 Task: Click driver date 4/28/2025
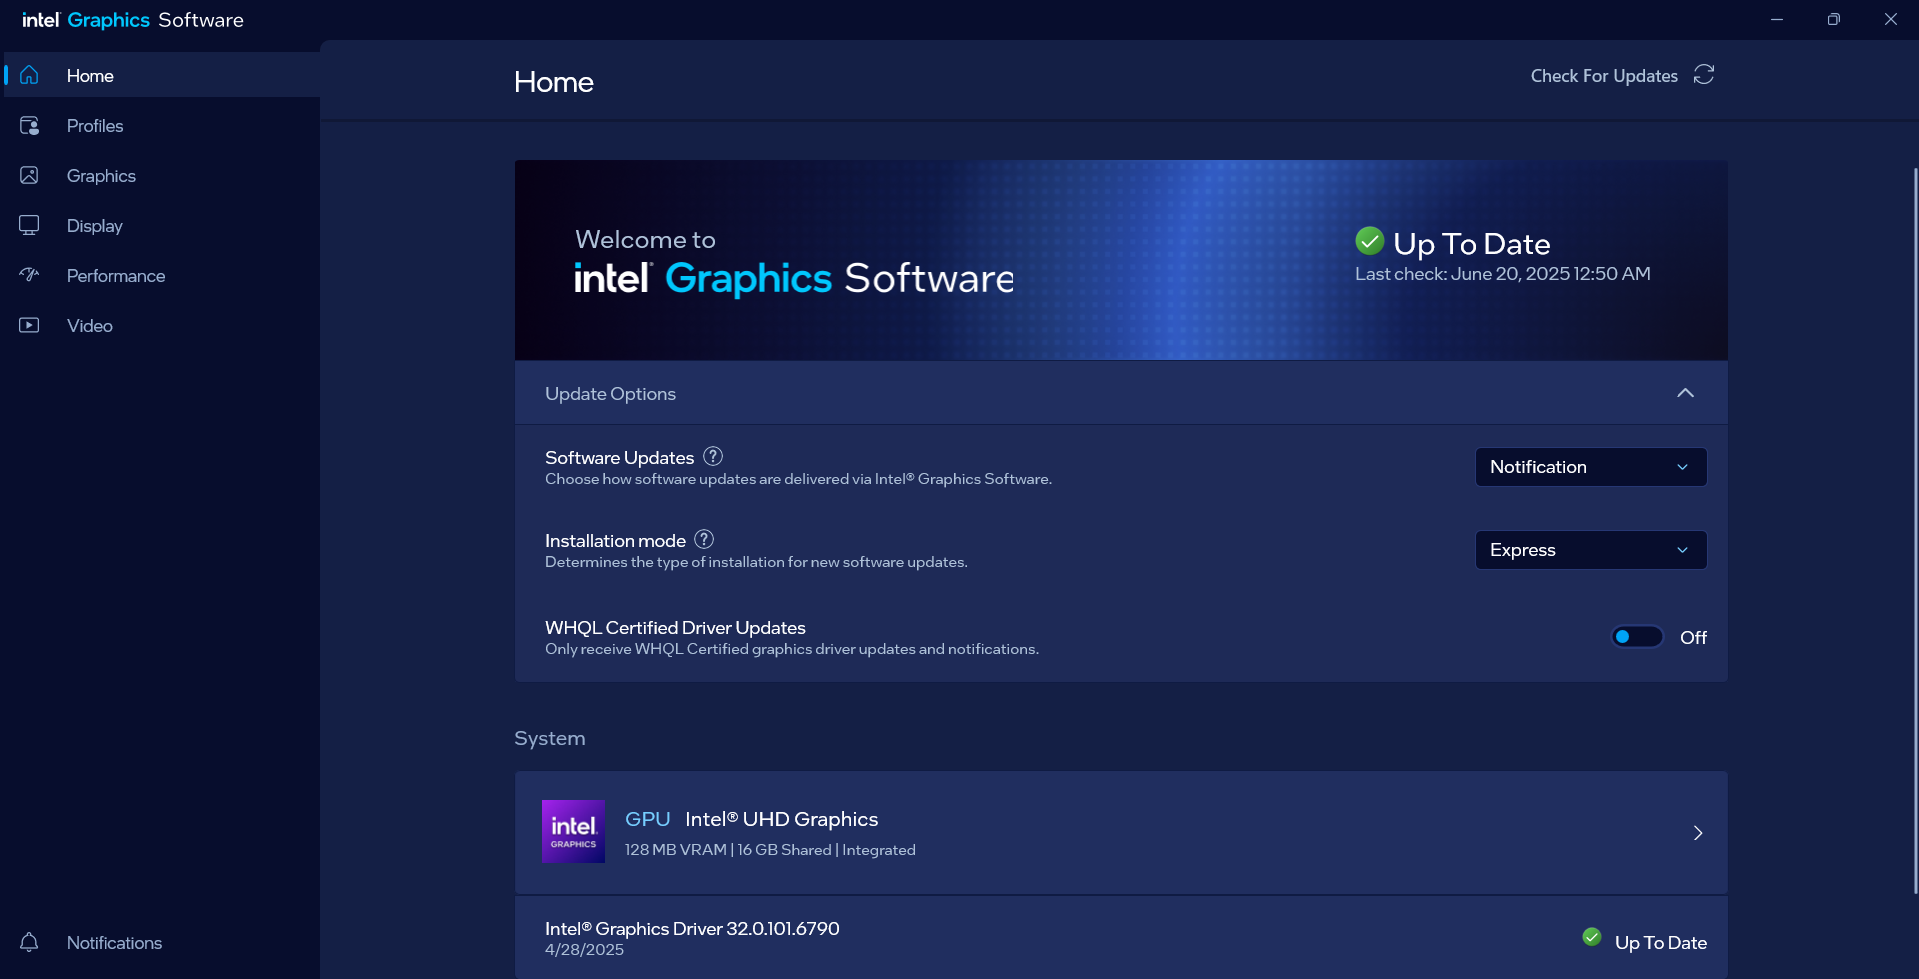(x=584, y=950)
